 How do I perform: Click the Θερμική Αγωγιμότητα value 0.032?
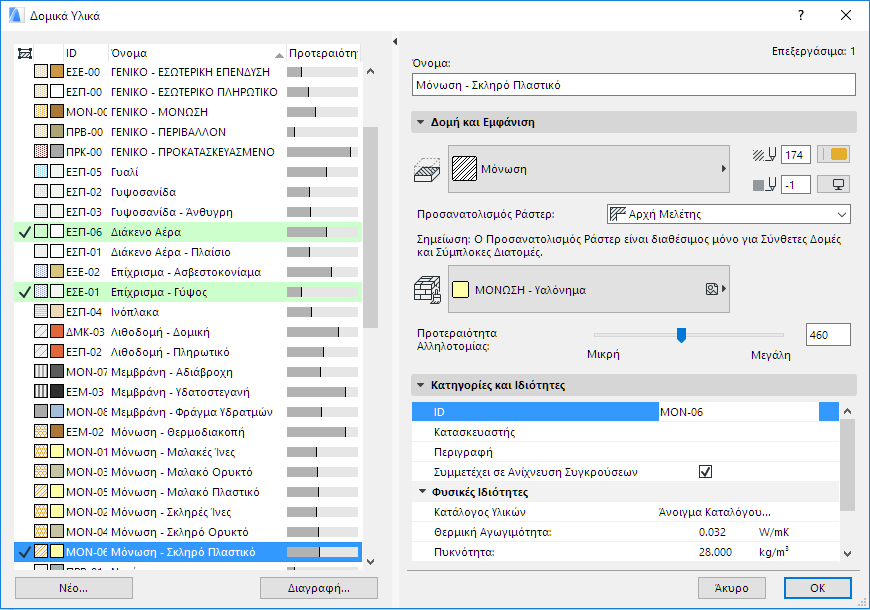coord(712,532)
